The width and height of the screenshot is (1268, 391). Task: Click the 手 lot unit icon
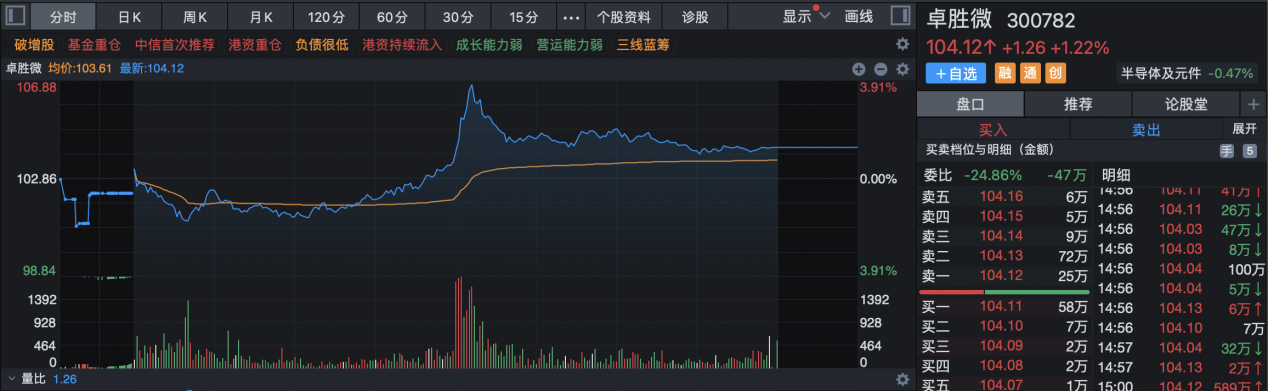tap(1227, 151)
